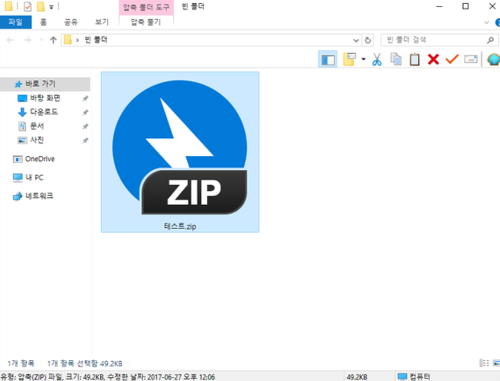Switch to the 보기 ribbon tab
The width and height of the screenshot is (500, 381).
click(x=102, y=22)
